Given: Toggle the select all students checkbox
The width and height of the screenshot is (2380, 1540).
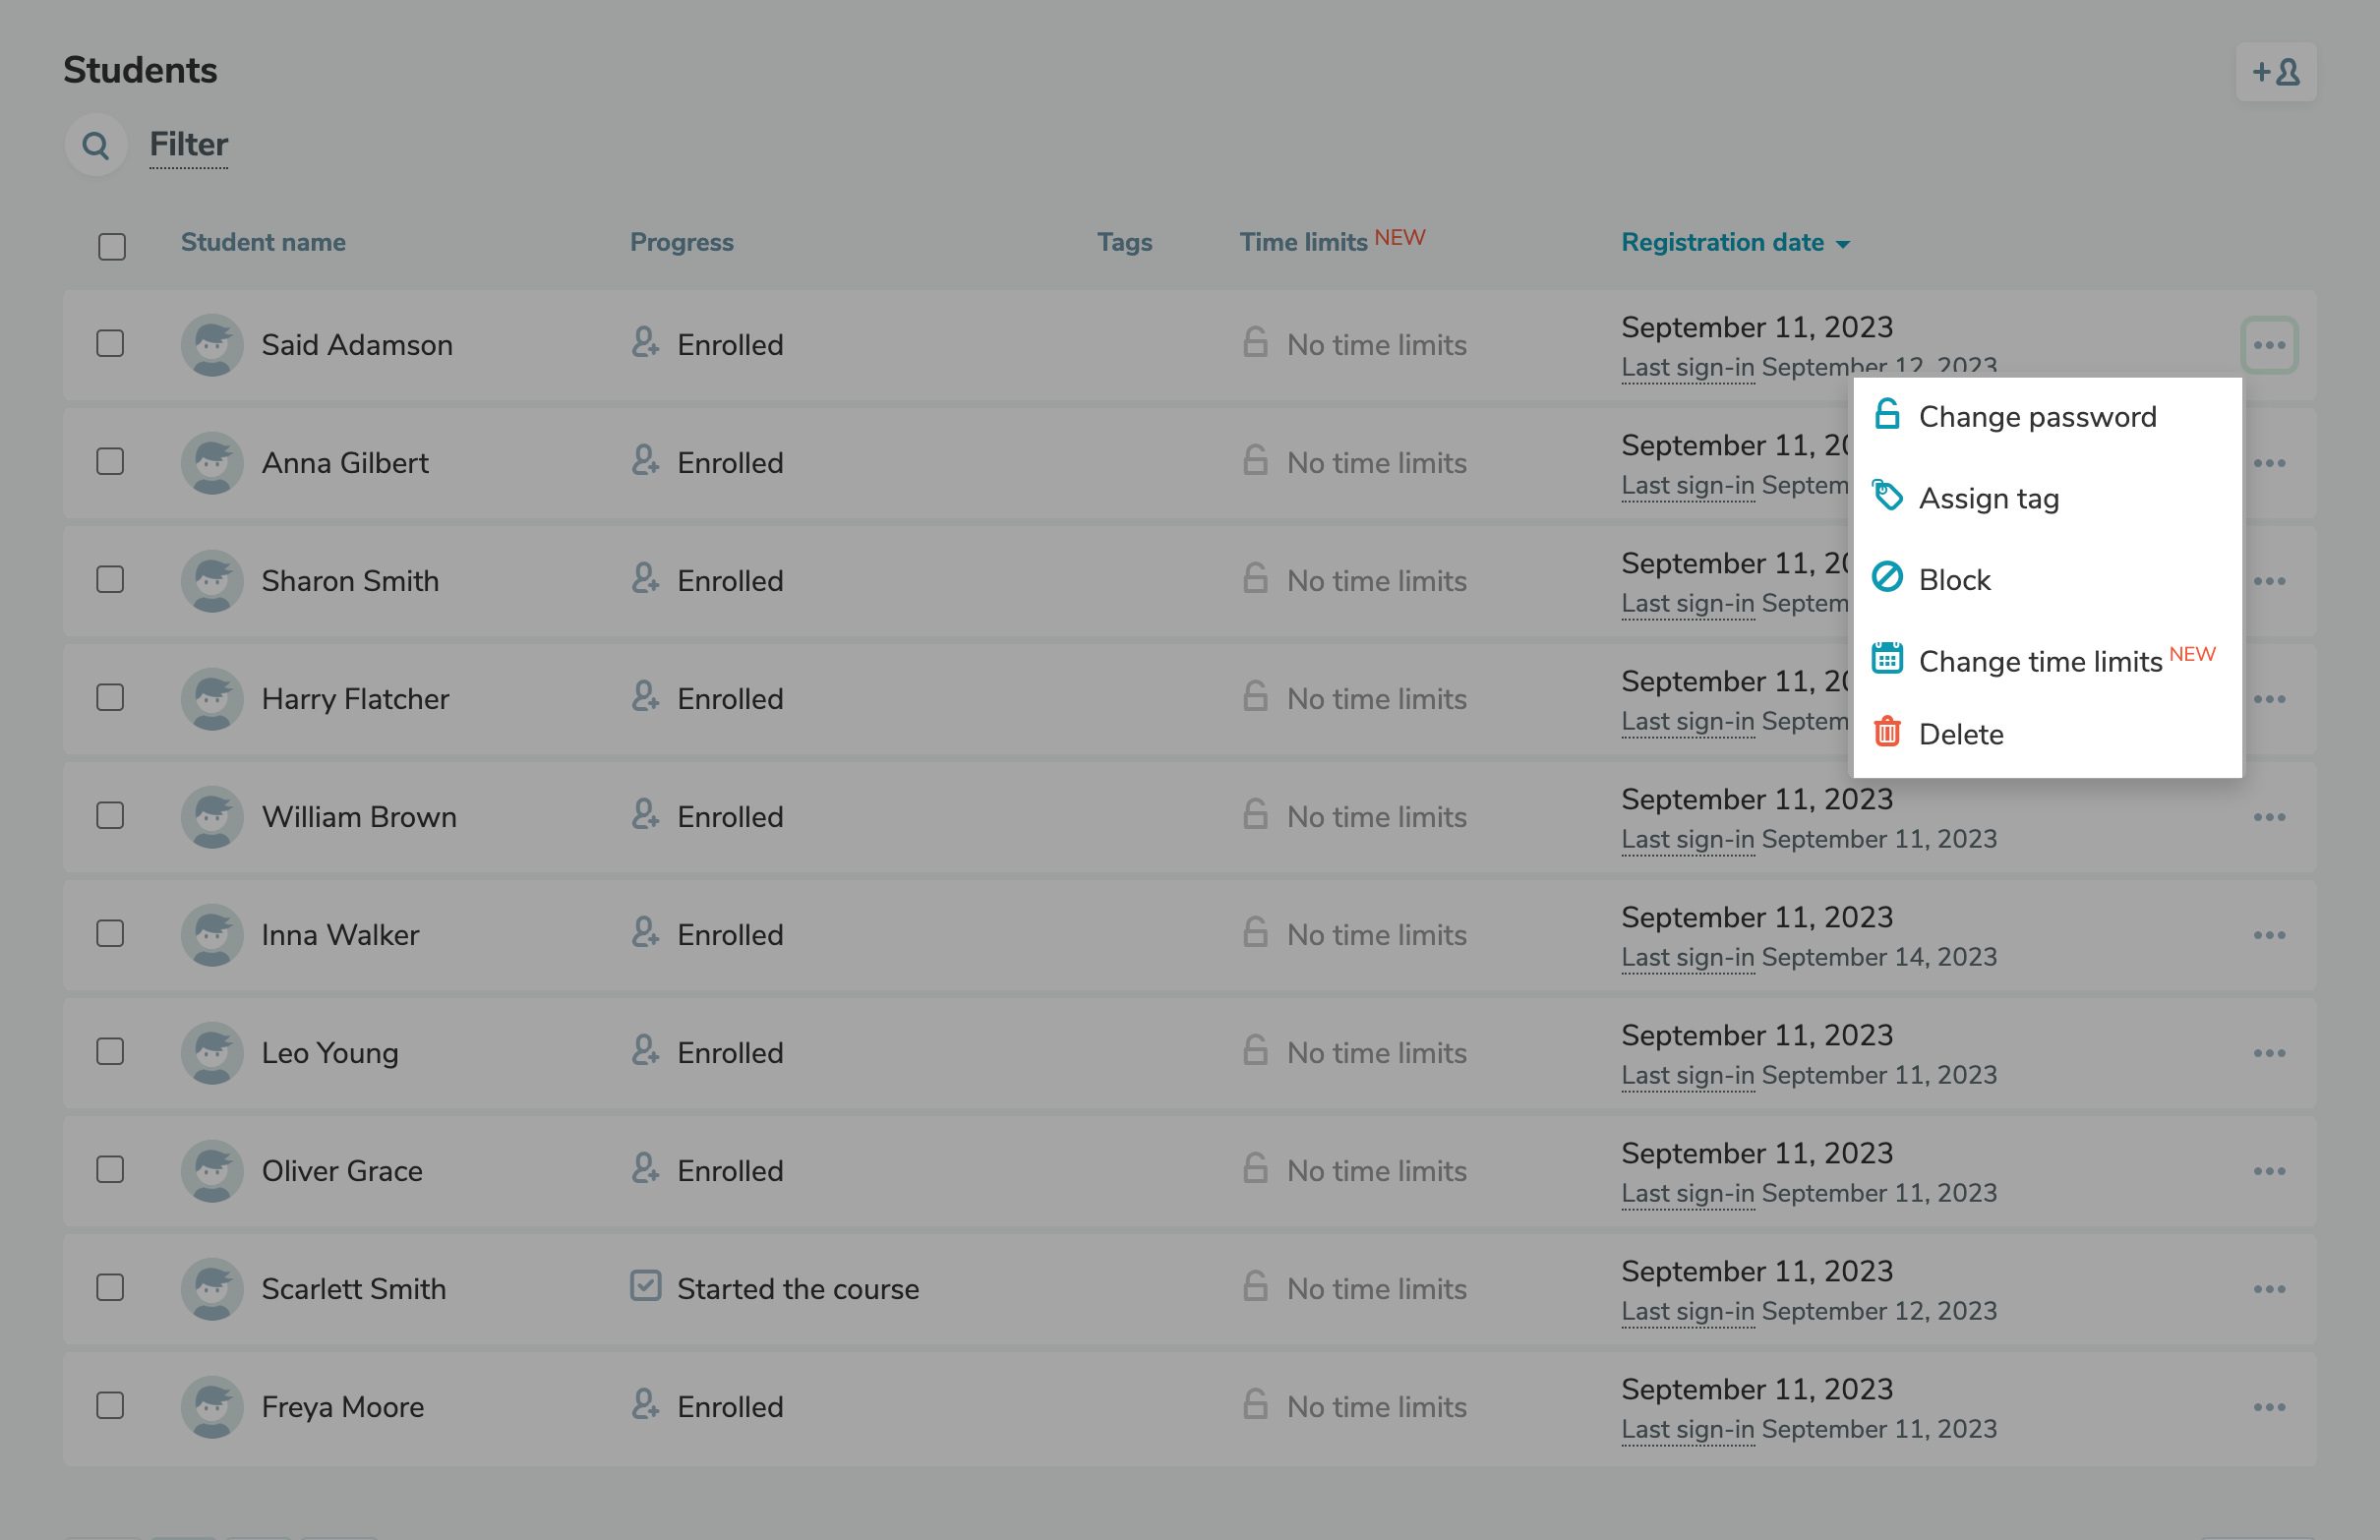Looking at the screenshot, I should [112, 246].
